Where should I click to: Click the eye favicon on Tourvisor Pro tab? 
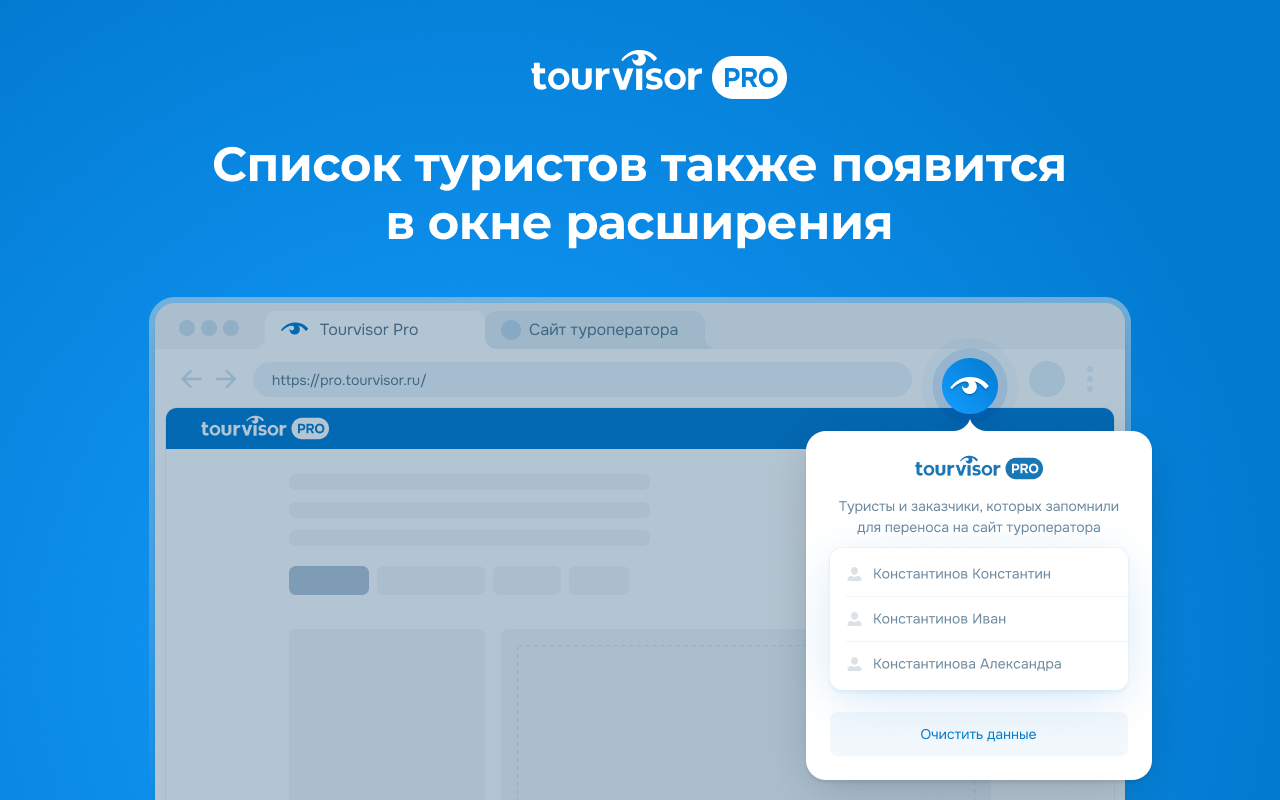295,329
